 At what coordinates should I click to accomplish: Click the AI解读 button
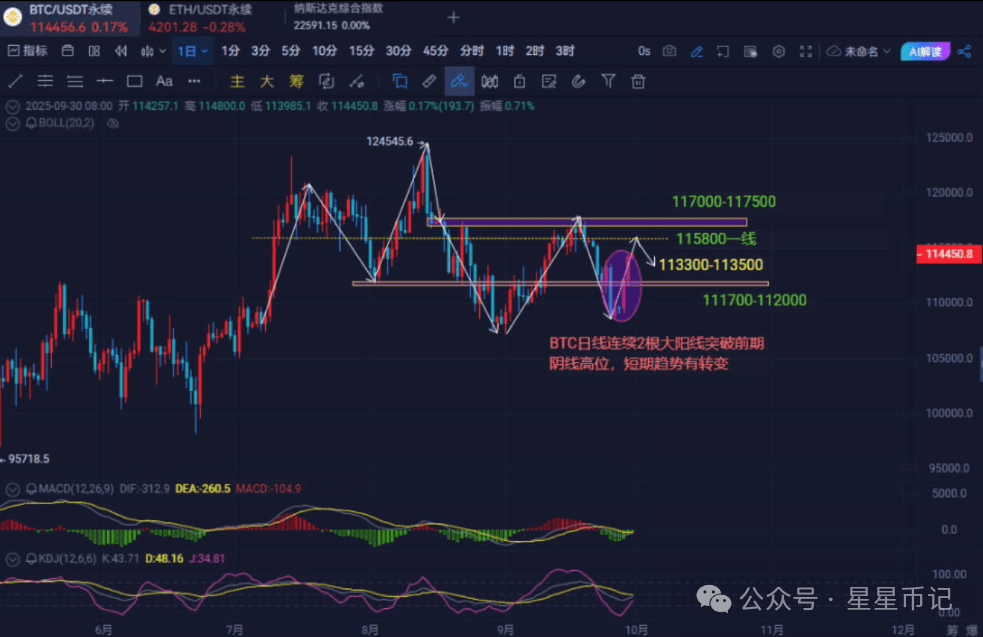925,51
